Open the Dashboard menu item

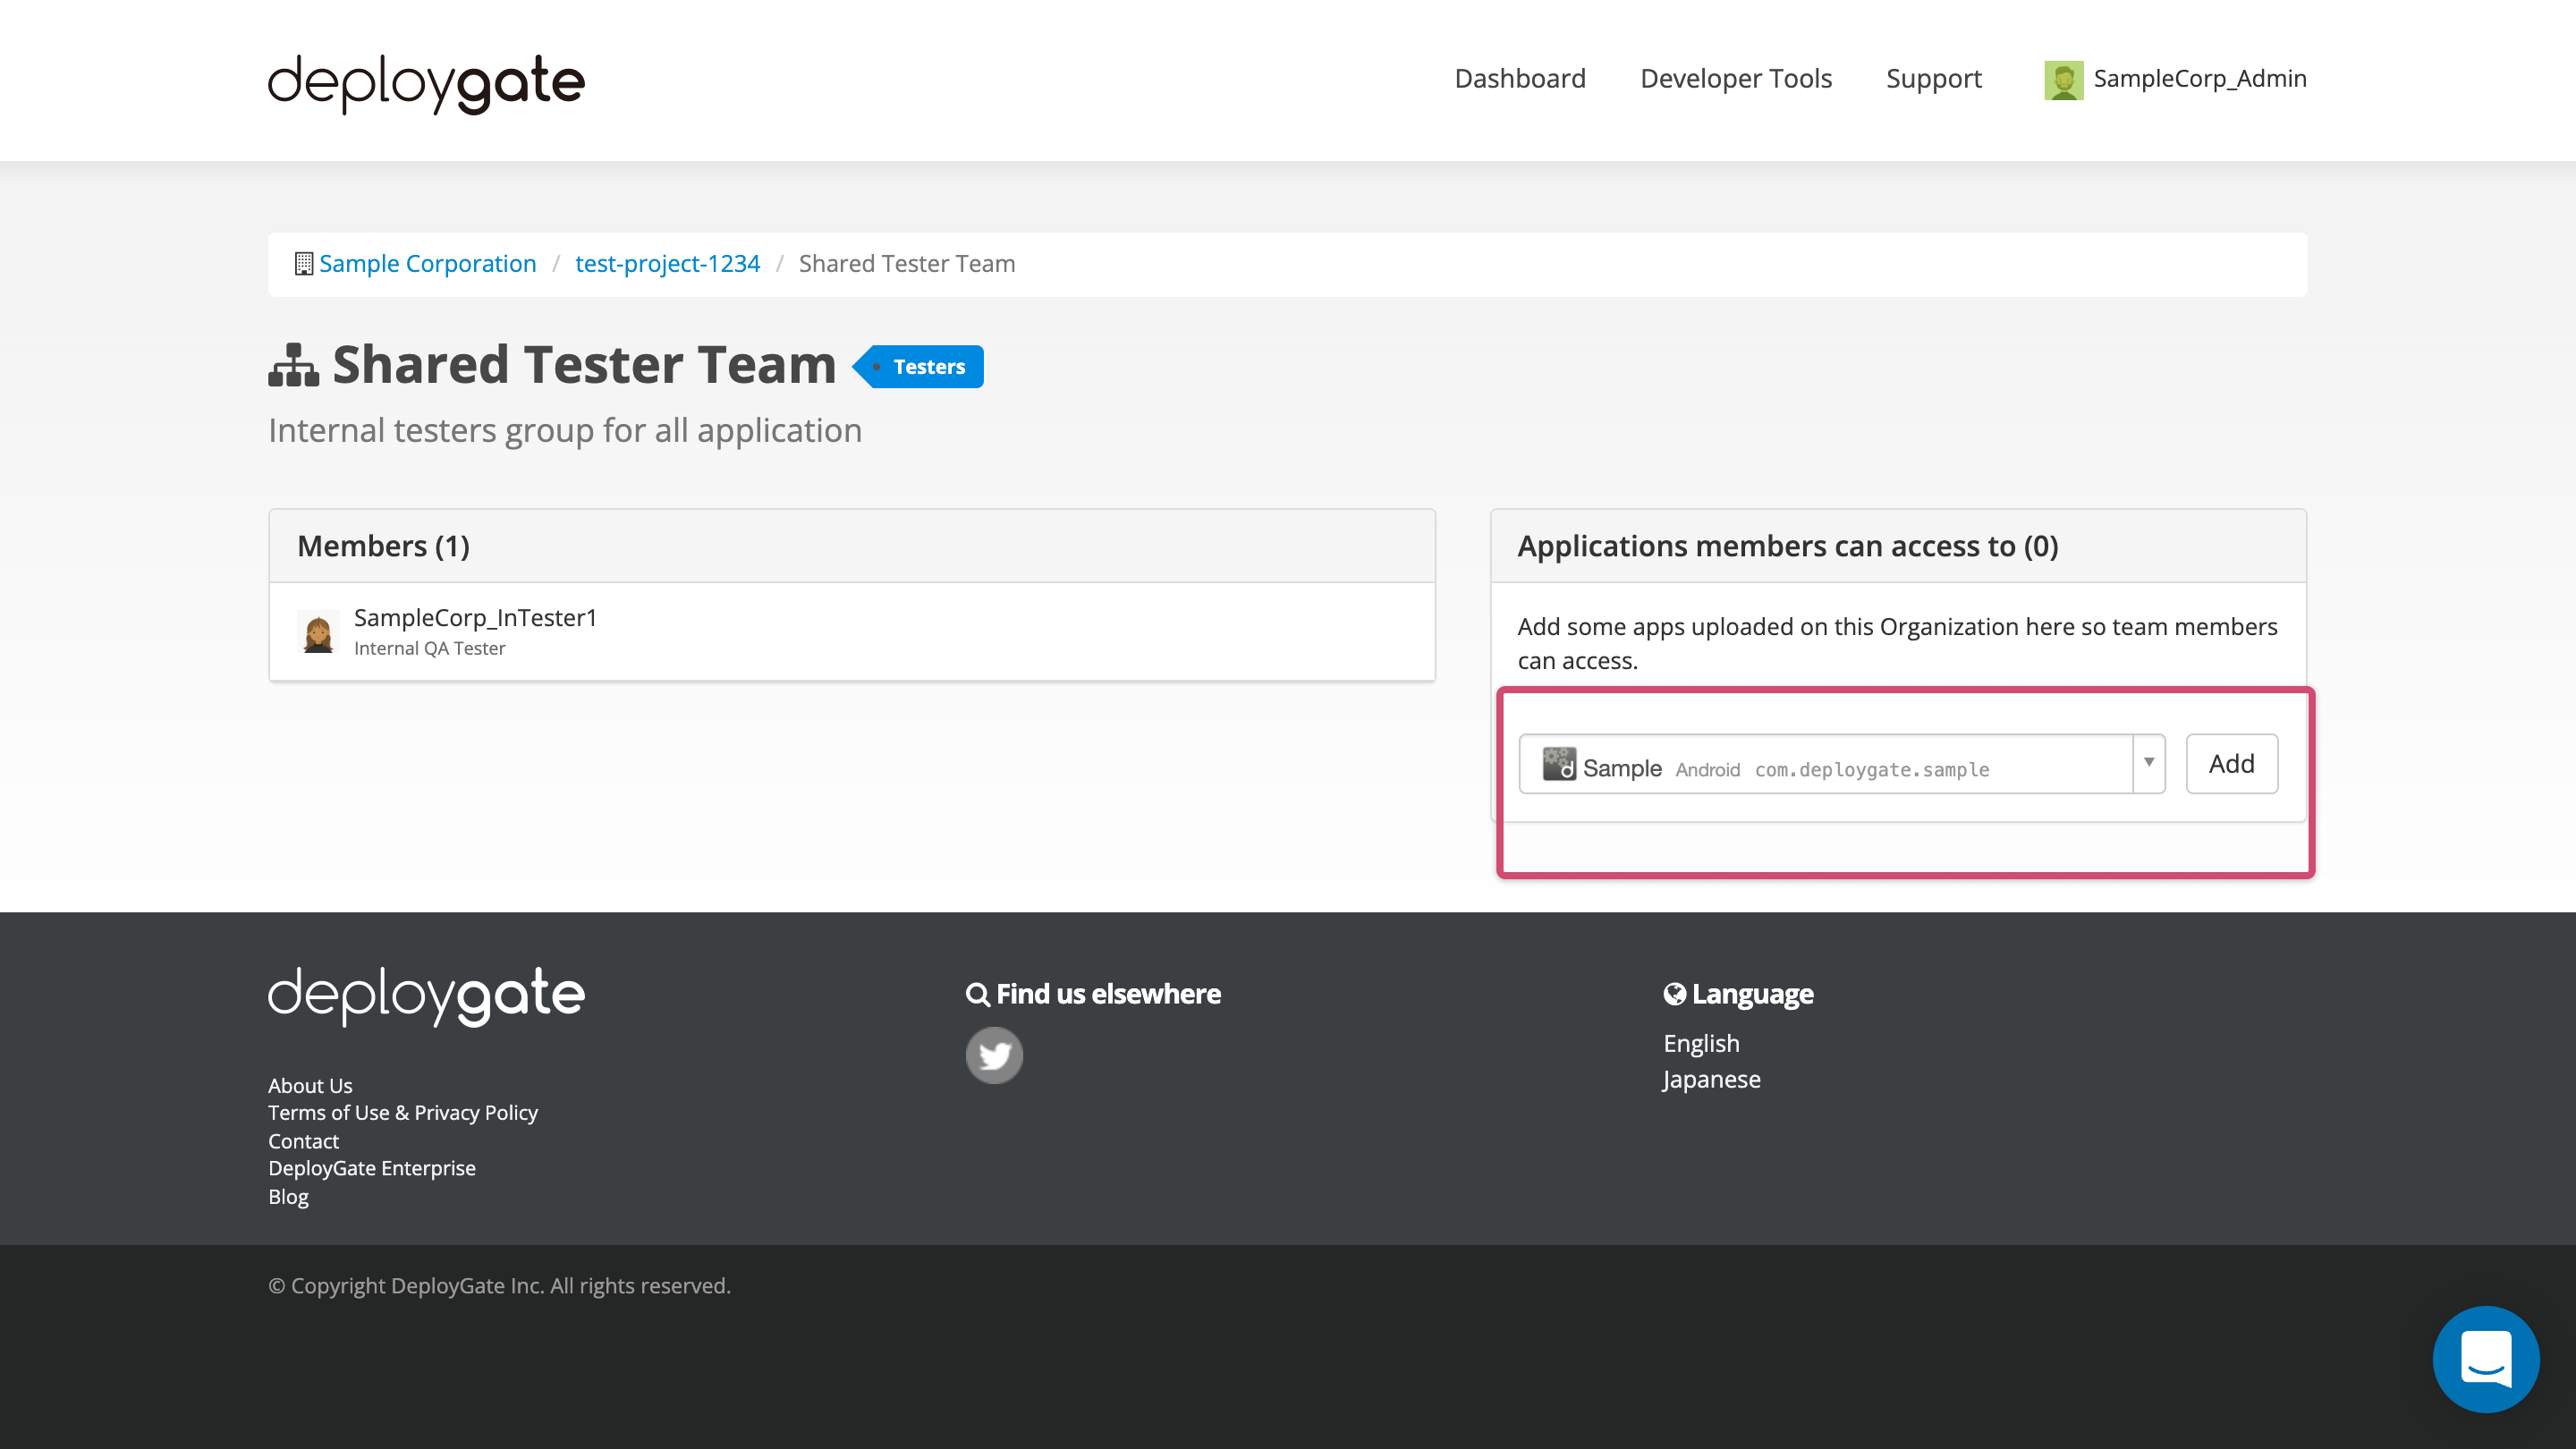[1519, 78]
